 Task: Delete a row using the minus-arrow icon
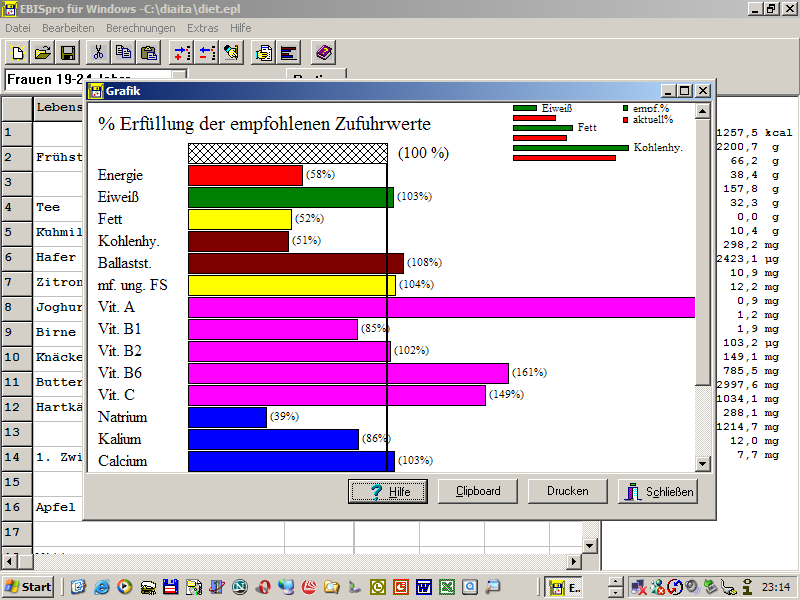click(206, 52)
